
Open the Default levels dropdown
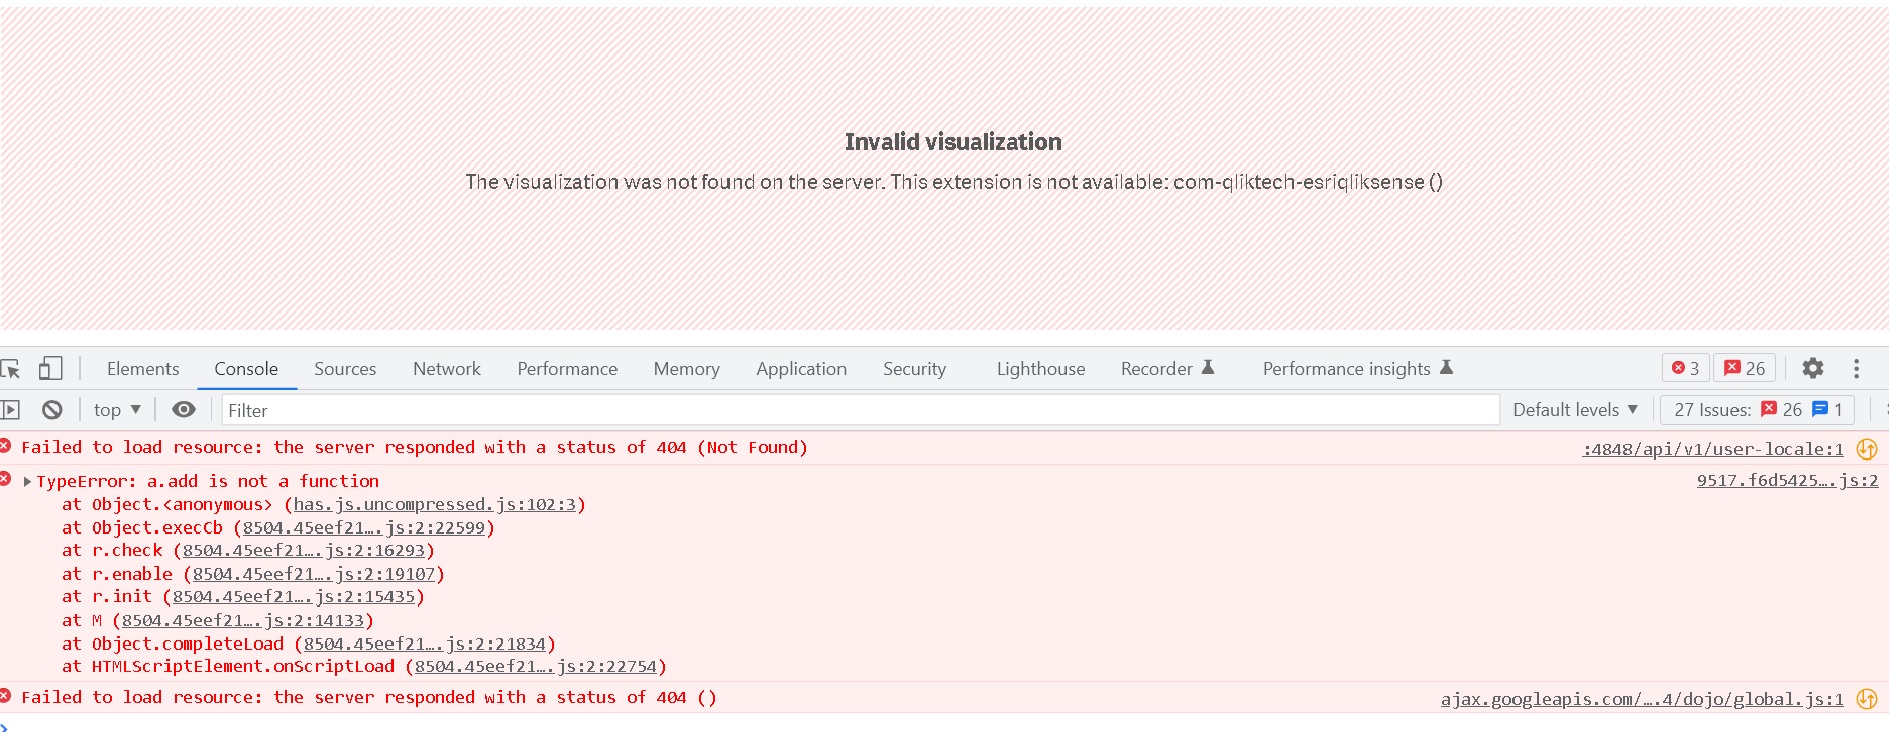point(1575,410)
